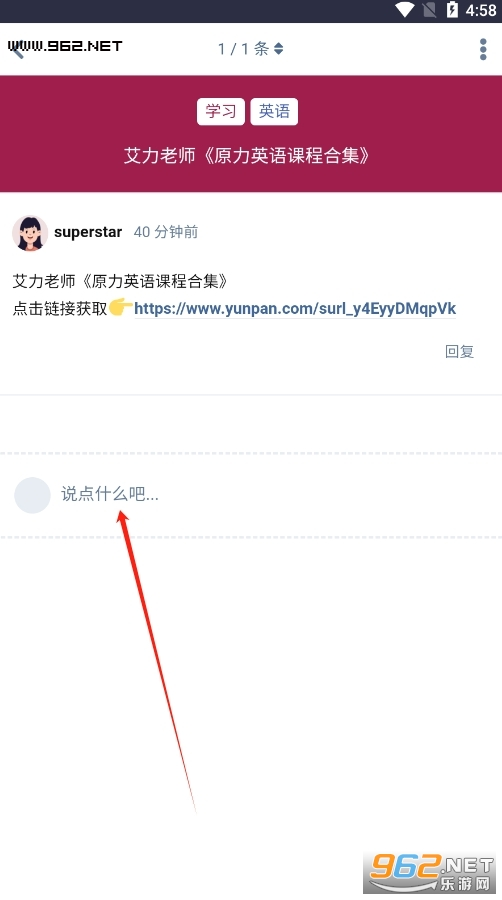This screenshot has height=900, width=502.
Task: Open superstar's avatar picture
Action: pos(30,233)
